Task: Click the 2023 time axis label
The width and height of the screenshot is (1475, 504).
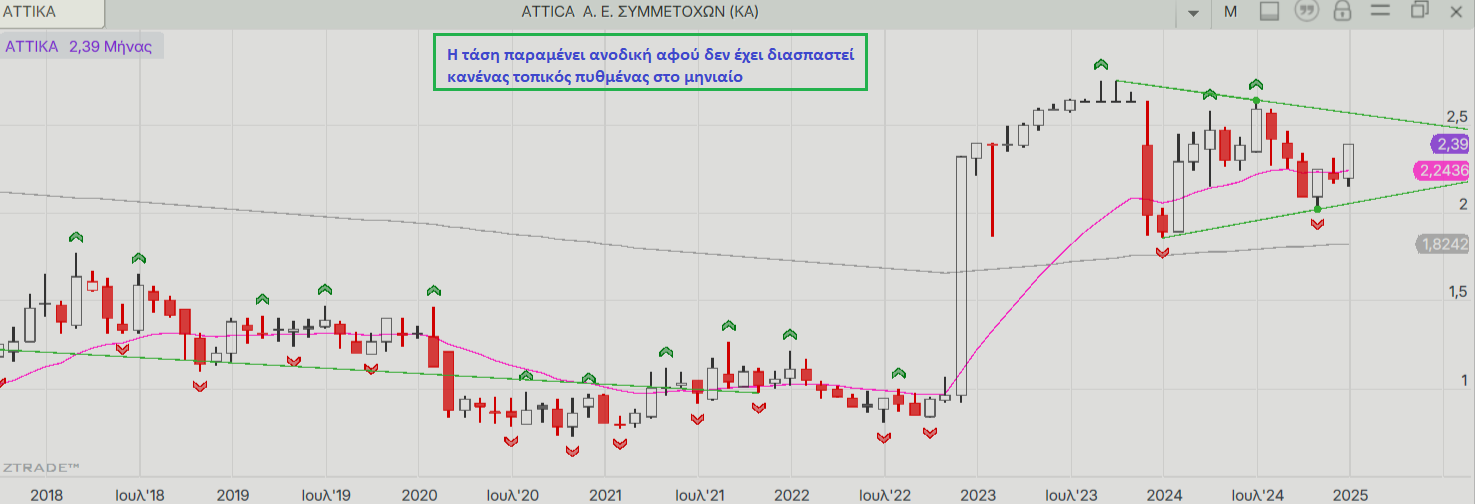Action: (978, 495)
